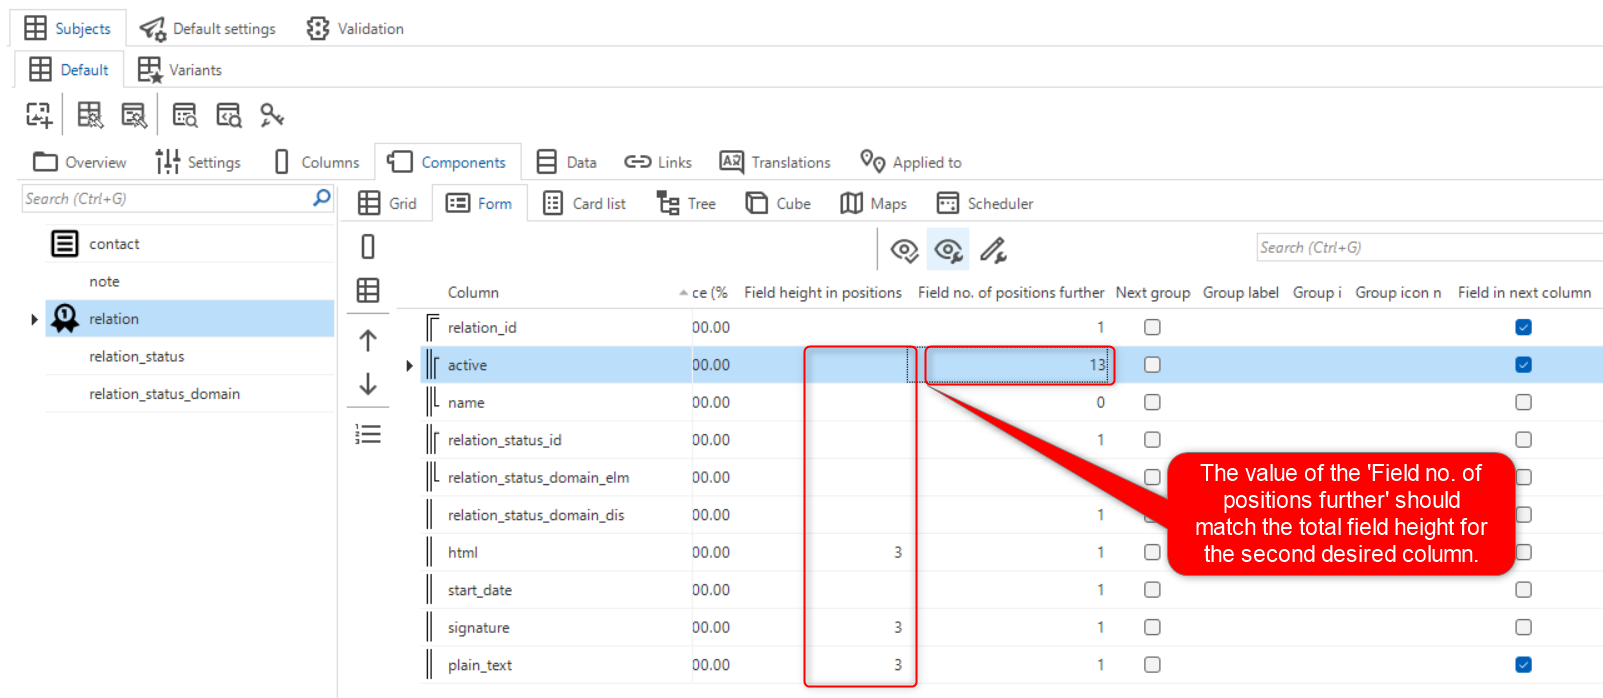Click the add-image-with-plus toolbar icon
The image size is (1603, 698).
click(x=39, y=115)
